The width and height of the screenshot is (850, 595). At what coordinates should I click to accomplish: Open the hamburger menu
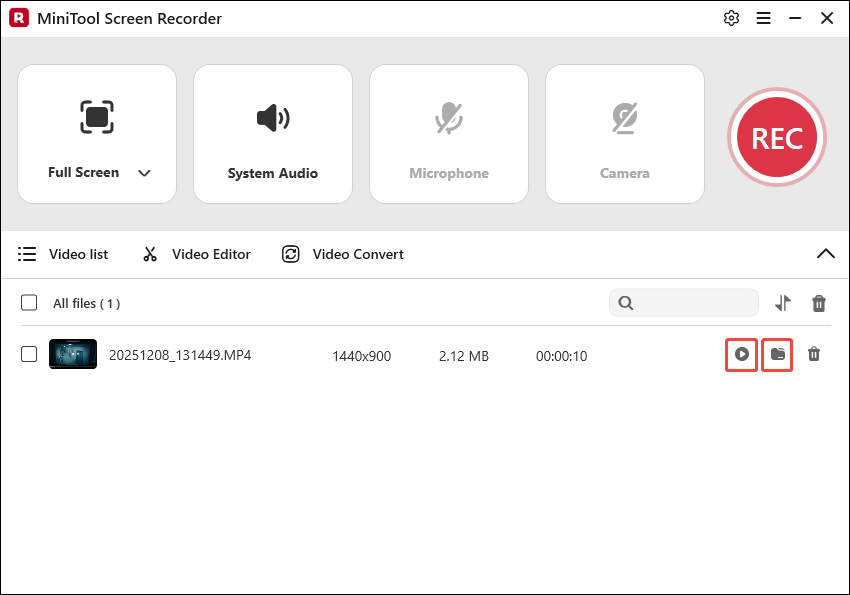pyautogui.click(x=763, y=18)
